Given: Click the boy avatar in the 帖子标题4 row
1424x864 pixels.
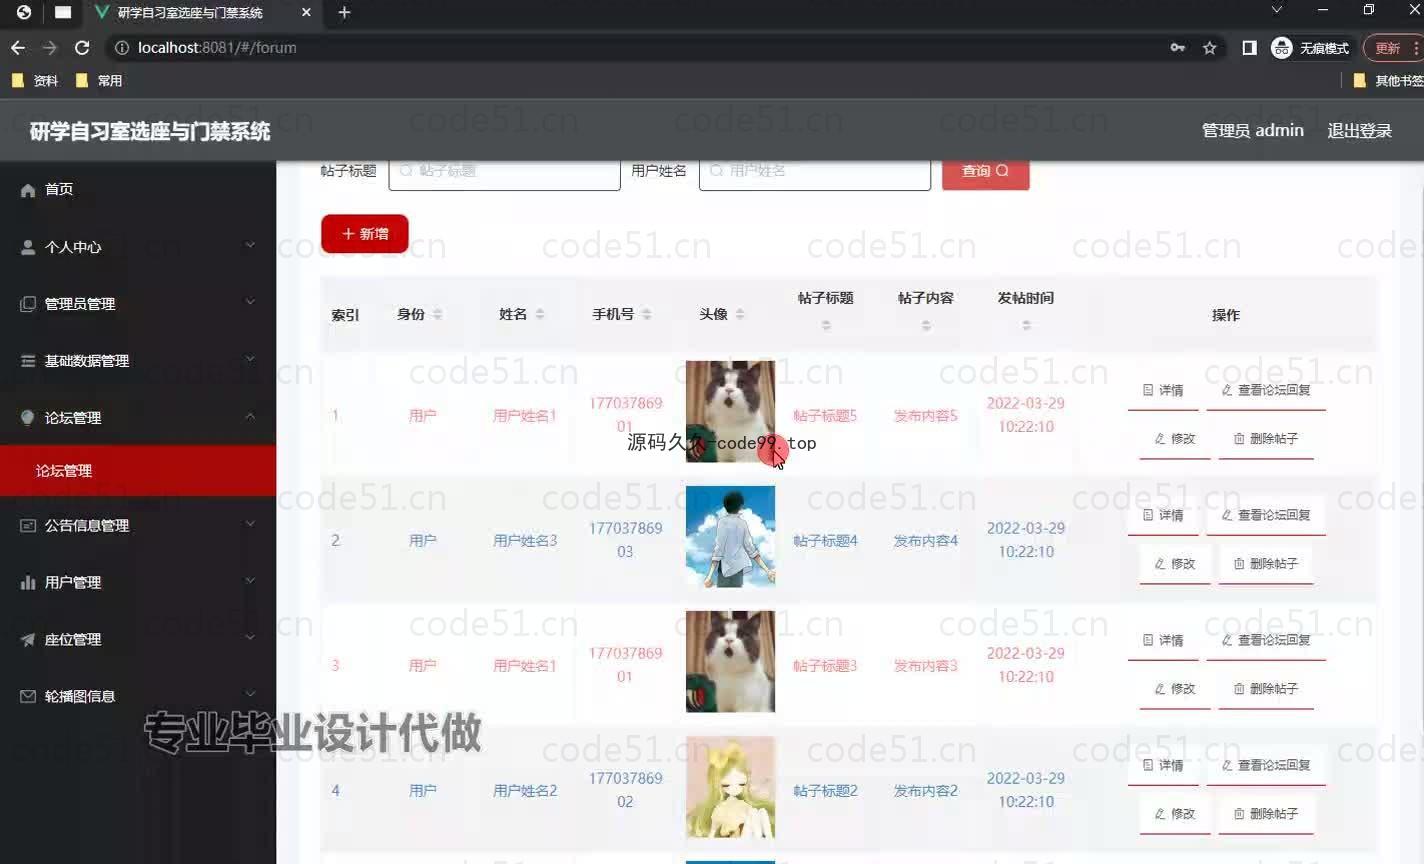Looking at the screenshot, I should pyautogui.click(x=730, y=536).
